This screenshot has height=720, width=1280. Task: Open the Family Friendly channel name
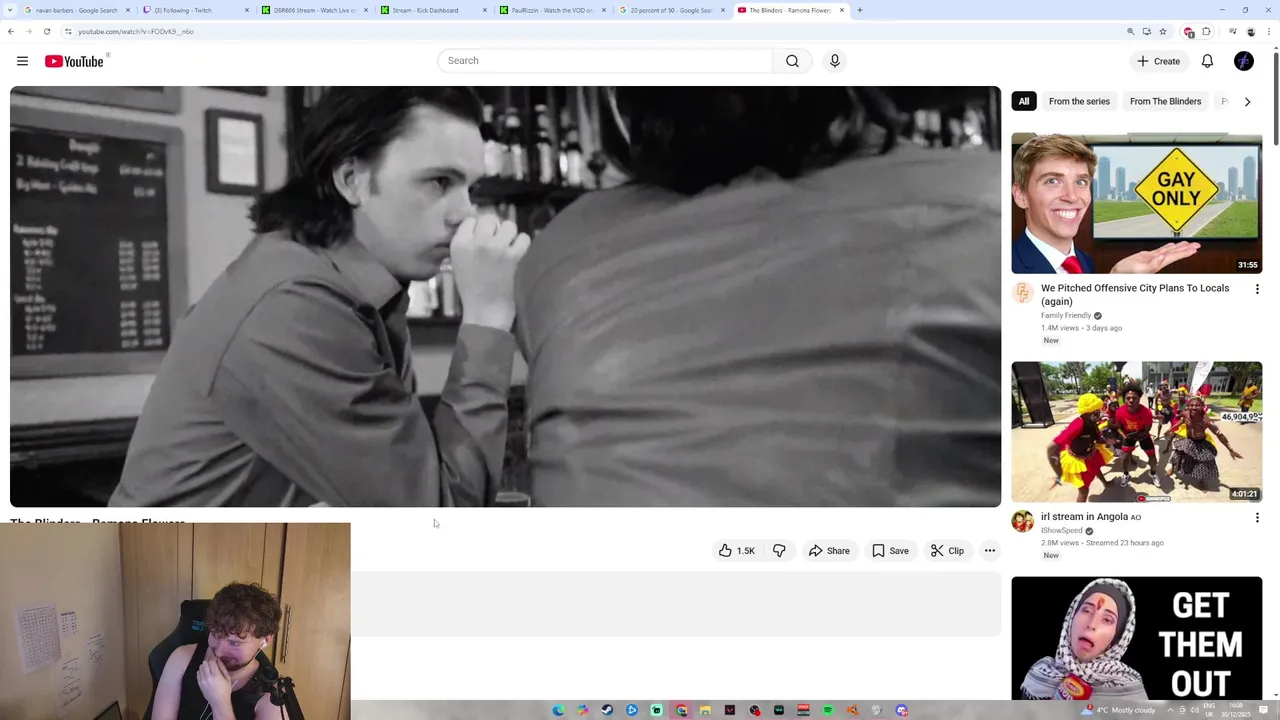pos(1066,316)
